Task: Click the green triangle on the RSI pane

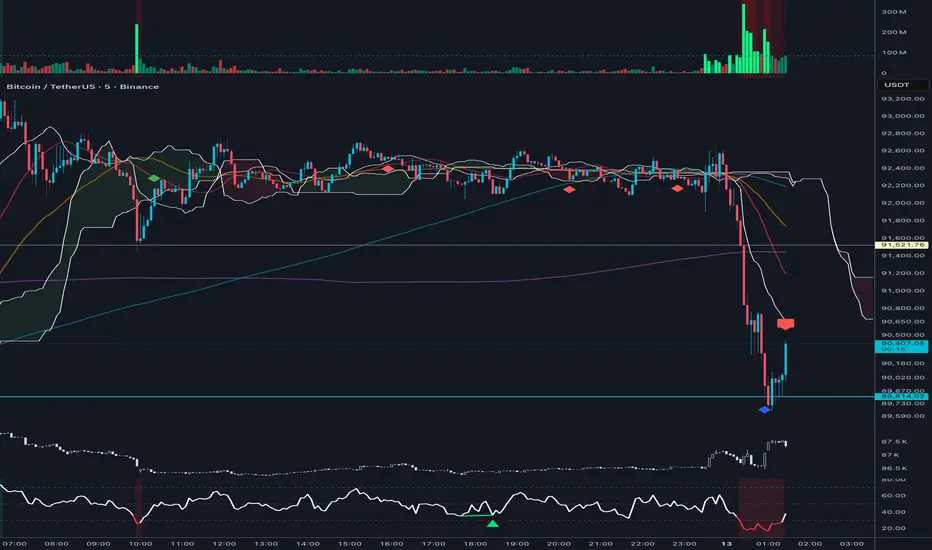Action: point(493,523)
